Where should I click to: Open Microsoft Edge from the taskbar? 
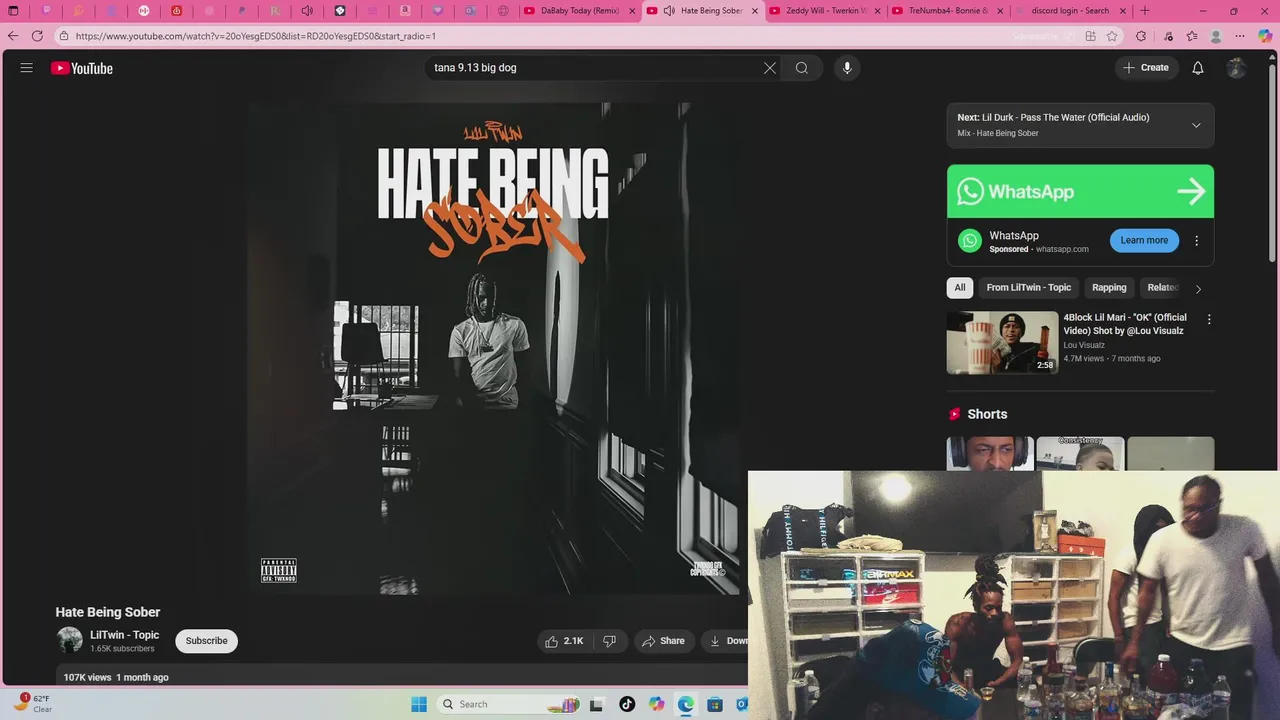(685, 704)
